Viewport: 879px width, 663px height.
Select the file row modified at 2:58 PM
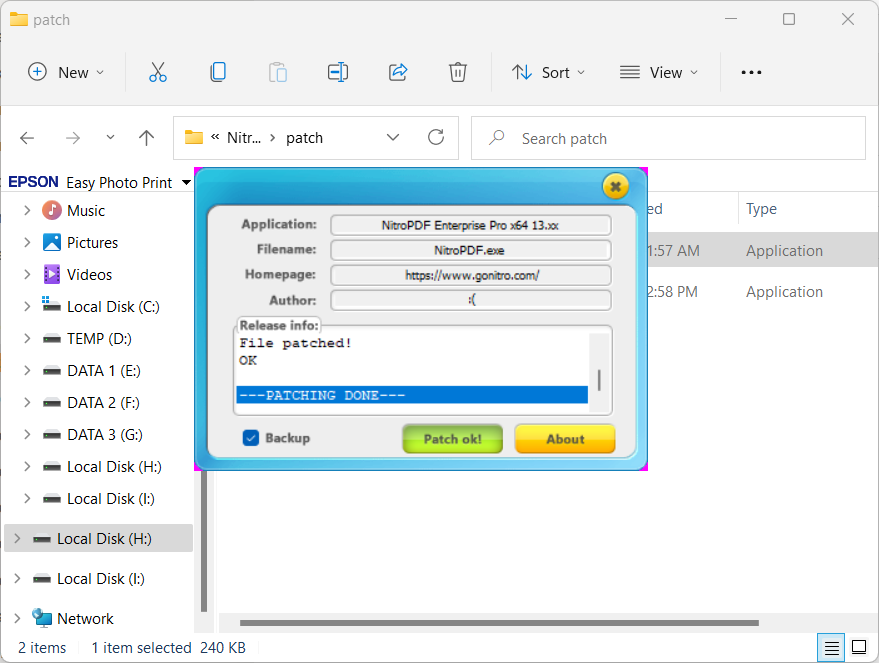[x=762, y=291]
